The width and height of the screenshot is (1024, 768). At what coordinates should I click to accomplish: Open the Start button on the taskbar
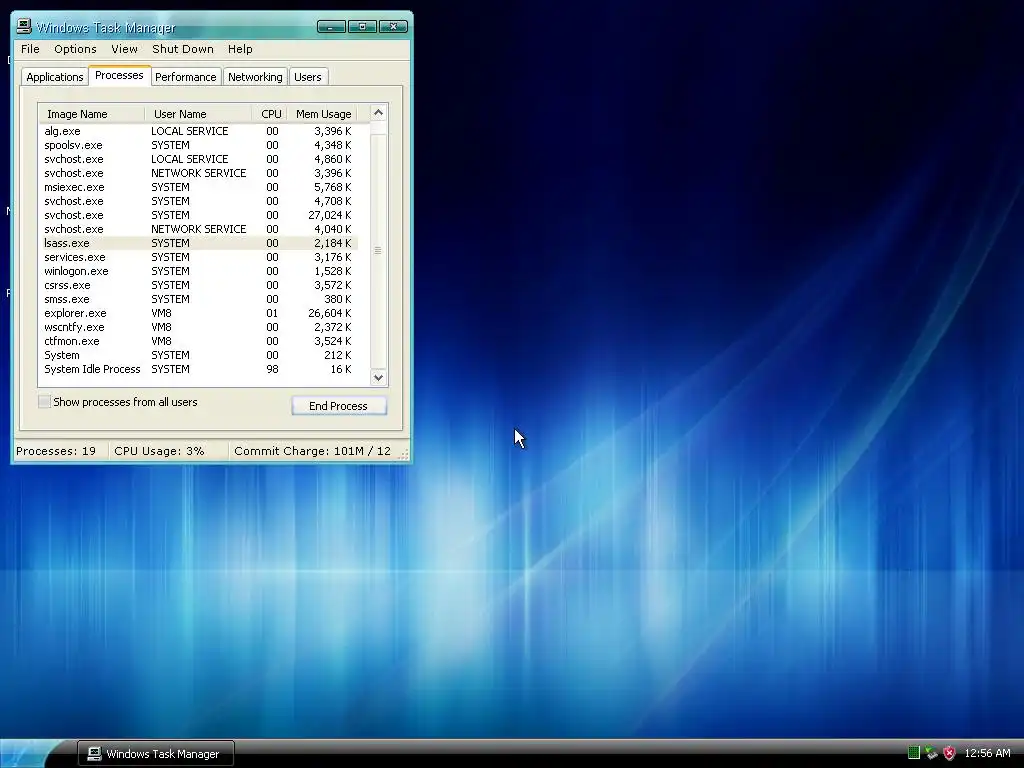[29, 753]
